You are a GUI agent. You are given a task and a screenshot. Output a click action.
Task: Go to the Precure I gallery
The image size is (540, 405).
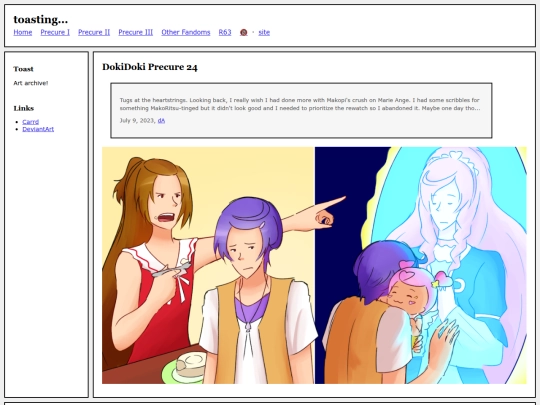[x=55, y=32]
